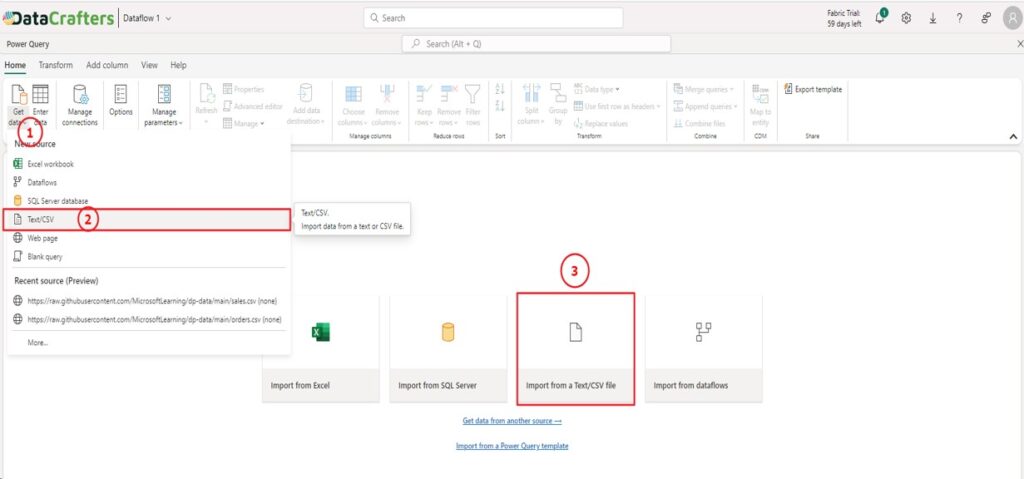Select Blank query option
Viewport: 1024px width, 479px height.
pos(149,257)
